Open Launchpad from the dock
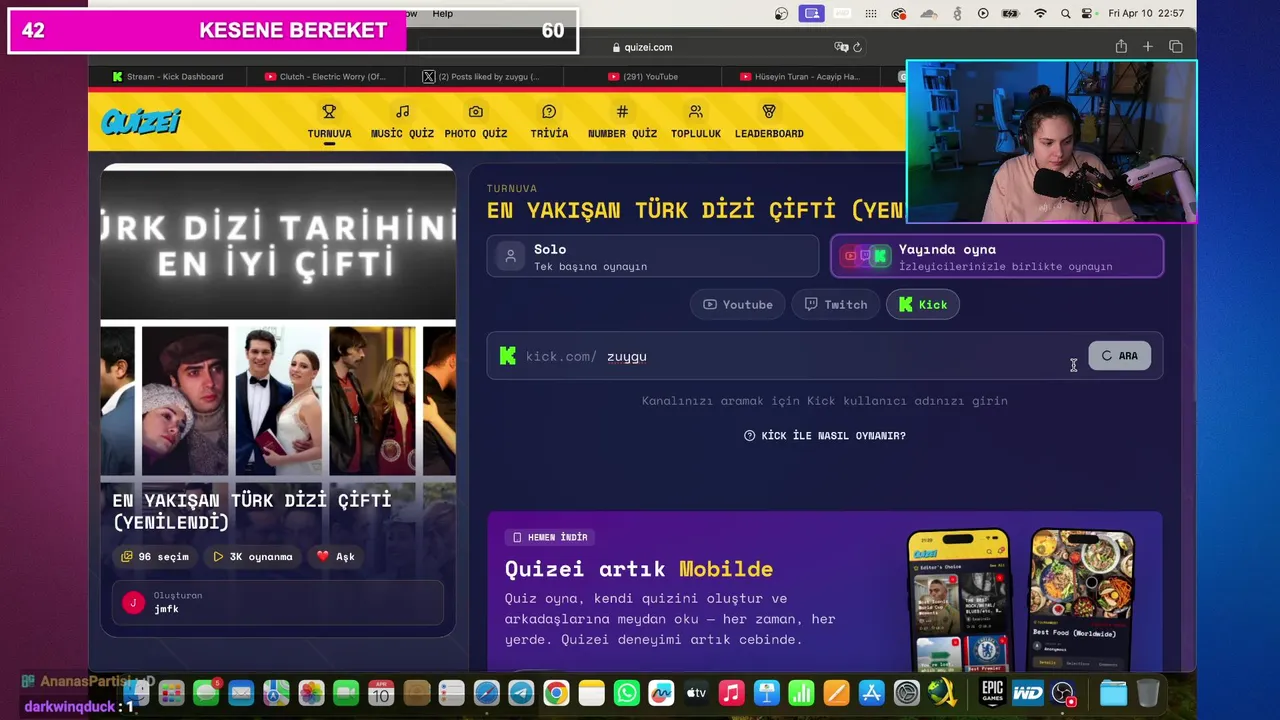 click(x=172, y=692)
